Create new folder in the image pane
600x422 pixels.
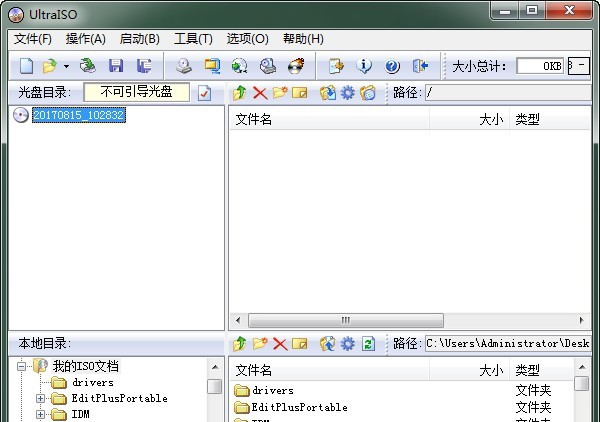(280, 93)
